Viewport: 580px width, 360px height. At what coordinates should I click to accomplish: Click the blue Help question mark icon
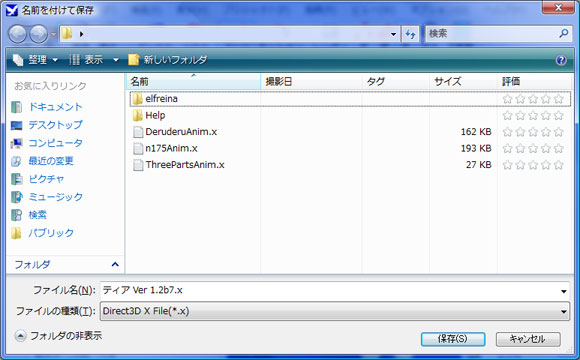tap(561, 60)
